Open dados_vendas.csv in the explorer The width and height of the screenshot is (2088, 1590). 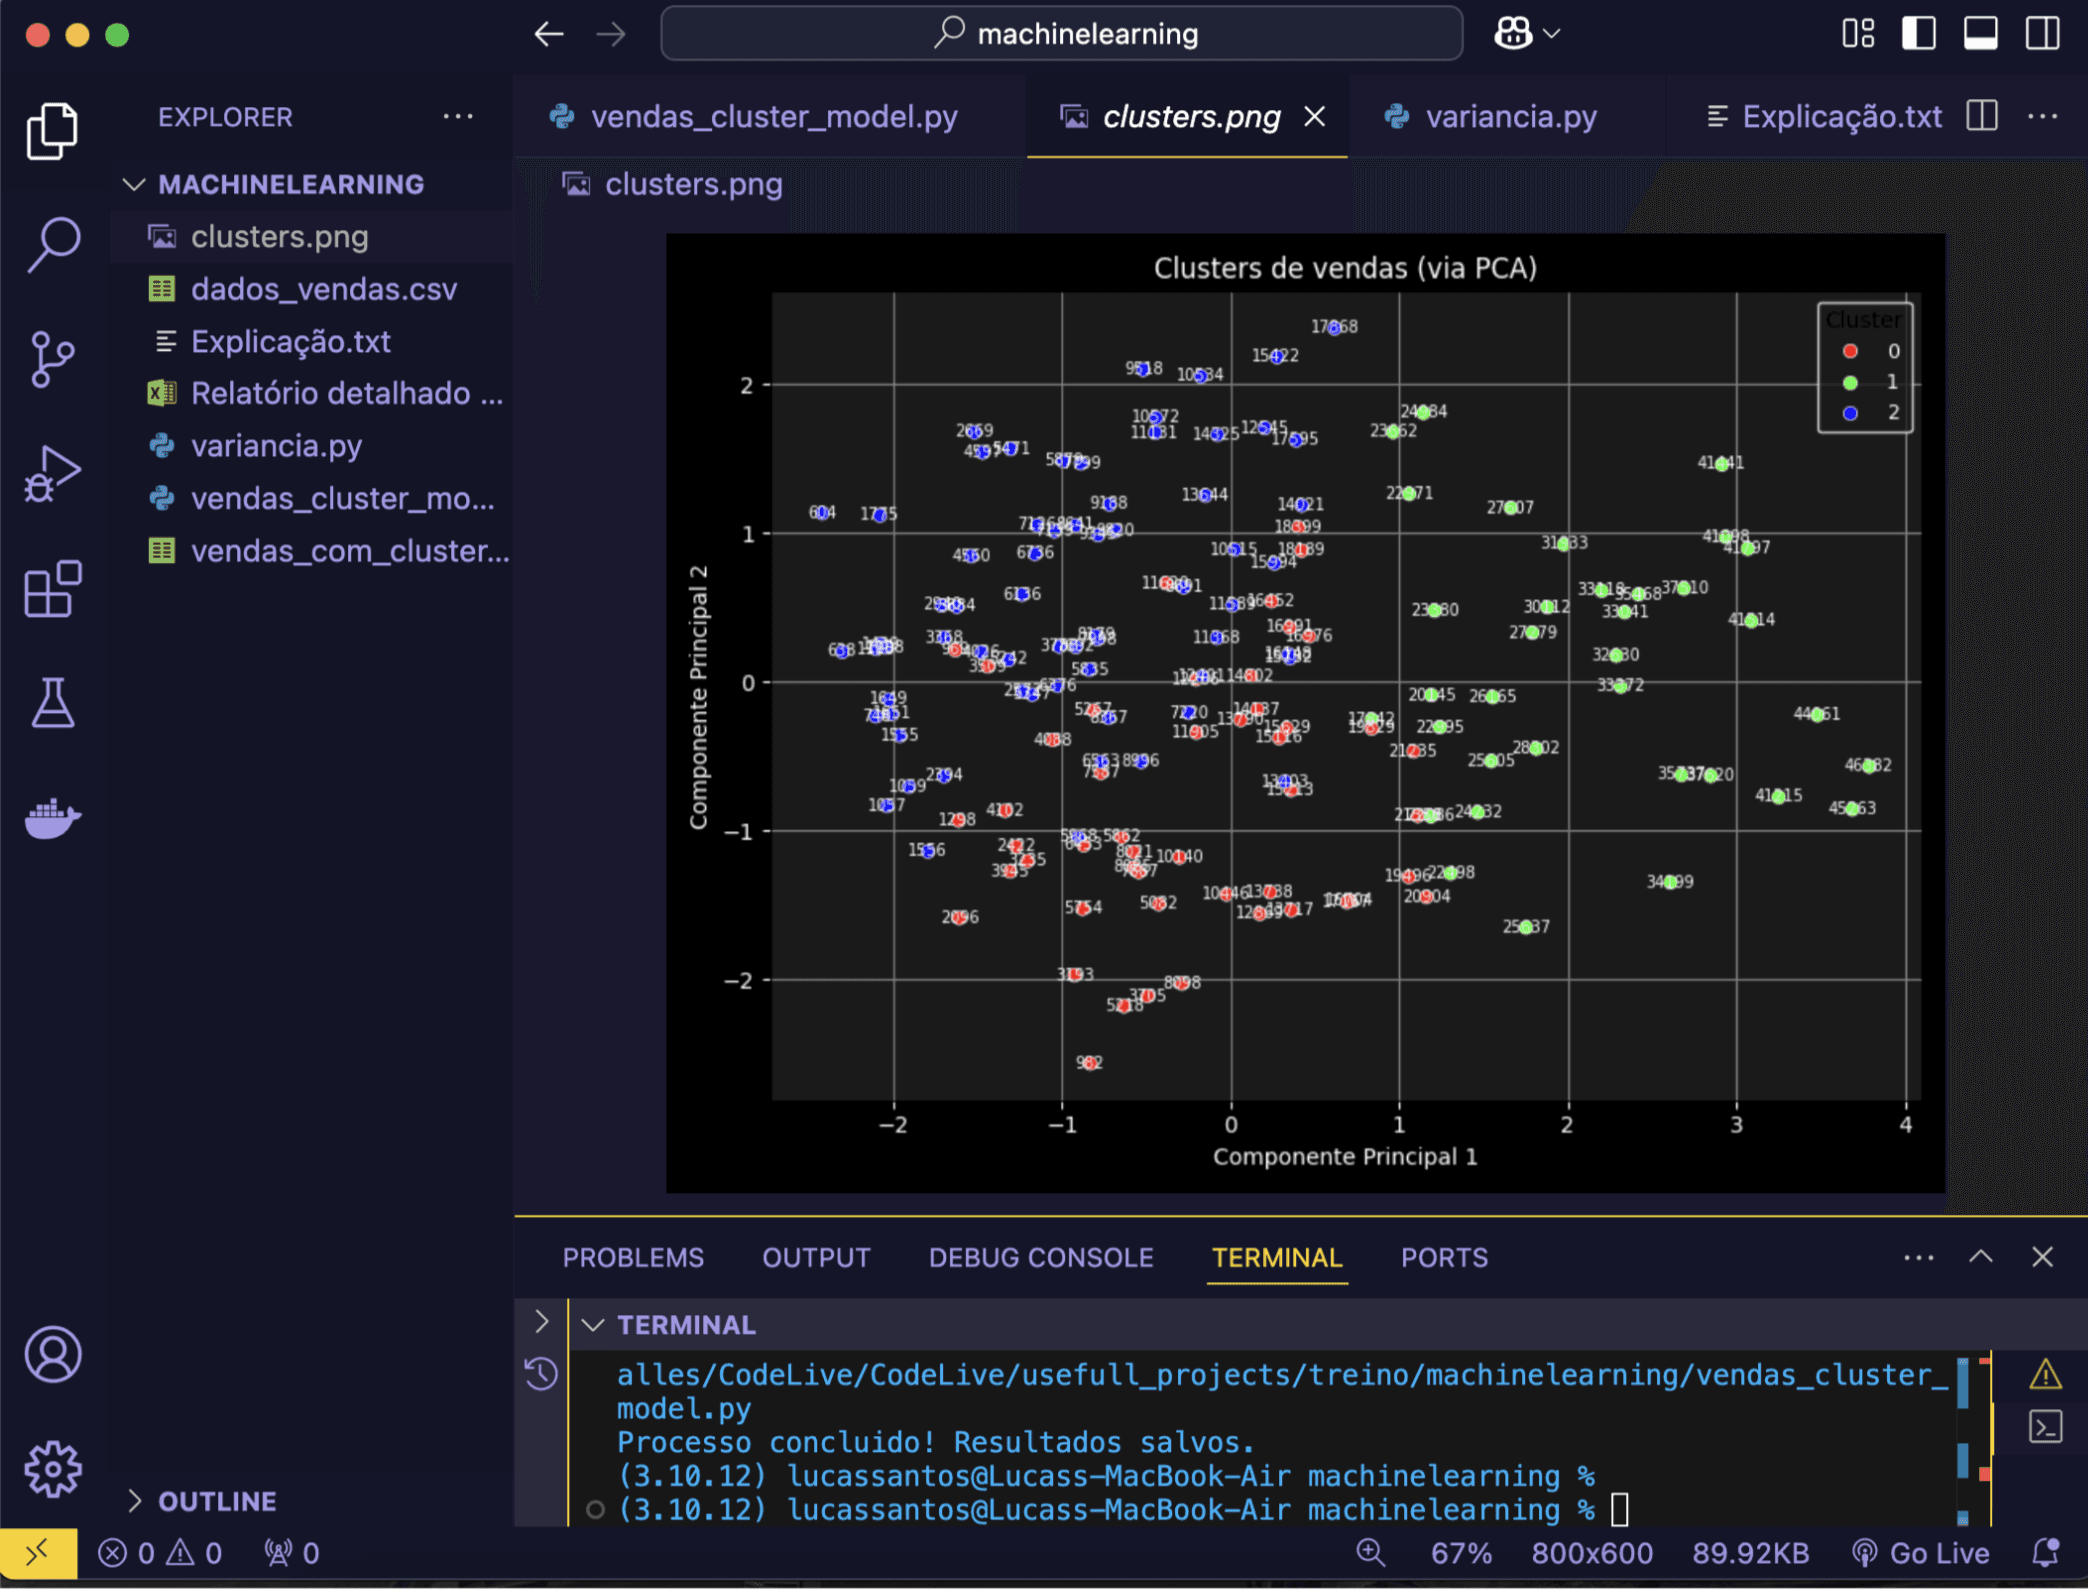(x=323, y=289)
